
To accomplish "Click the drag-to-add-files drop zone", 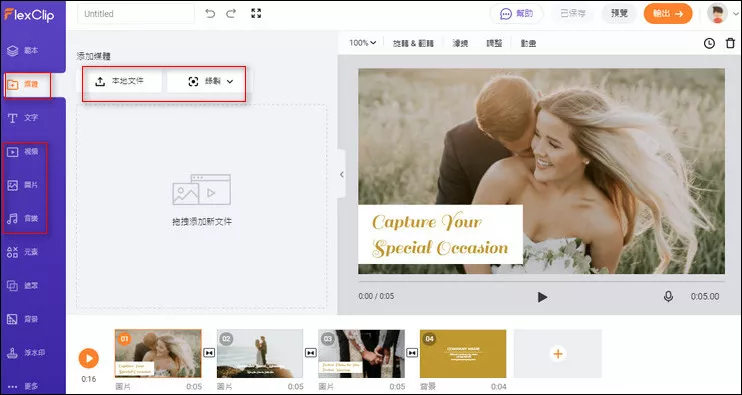I will (202, 207).
